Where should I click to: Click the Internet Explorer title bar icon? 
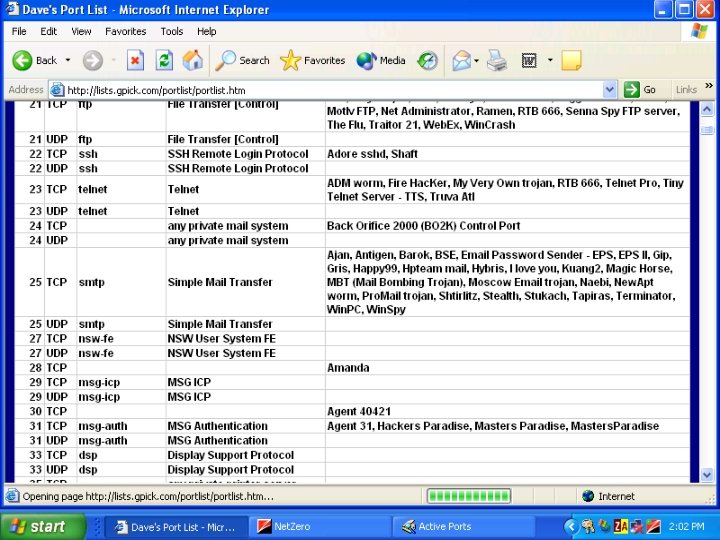coord(12,9)
